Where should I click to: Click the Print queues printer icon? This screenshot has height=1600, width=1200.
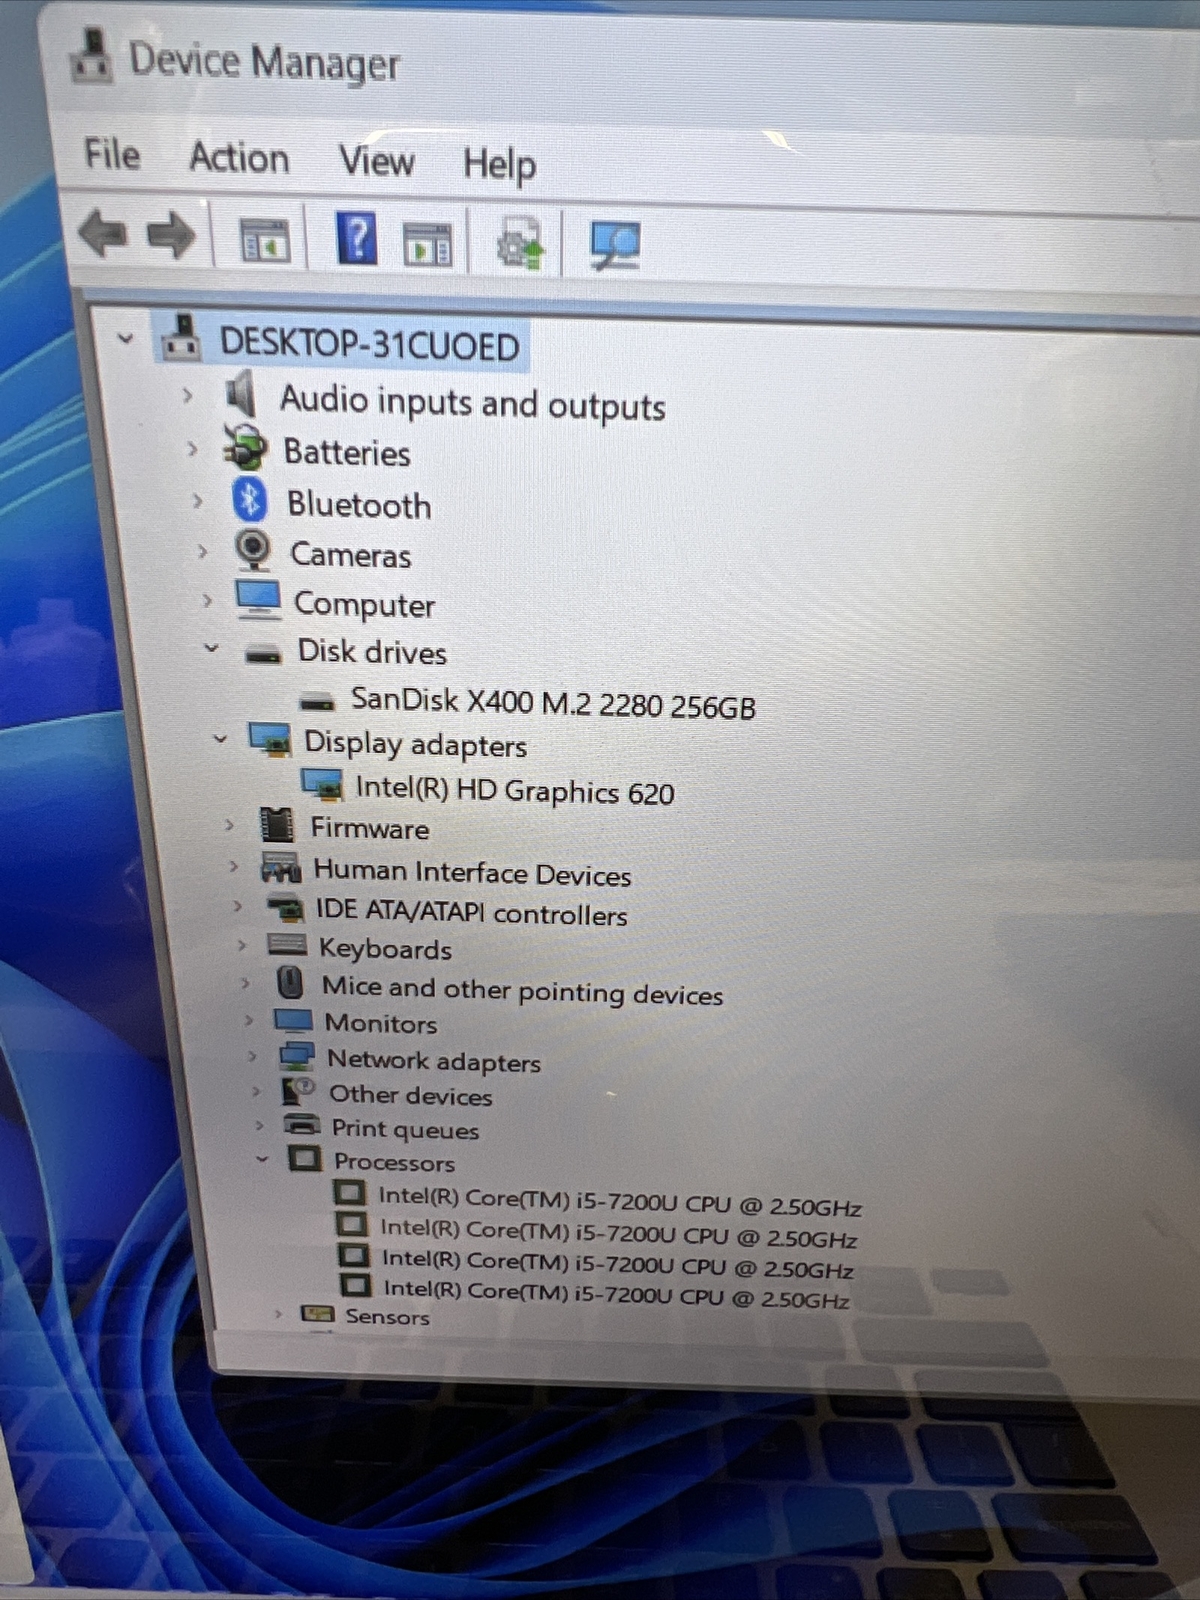coord(302,1124)
